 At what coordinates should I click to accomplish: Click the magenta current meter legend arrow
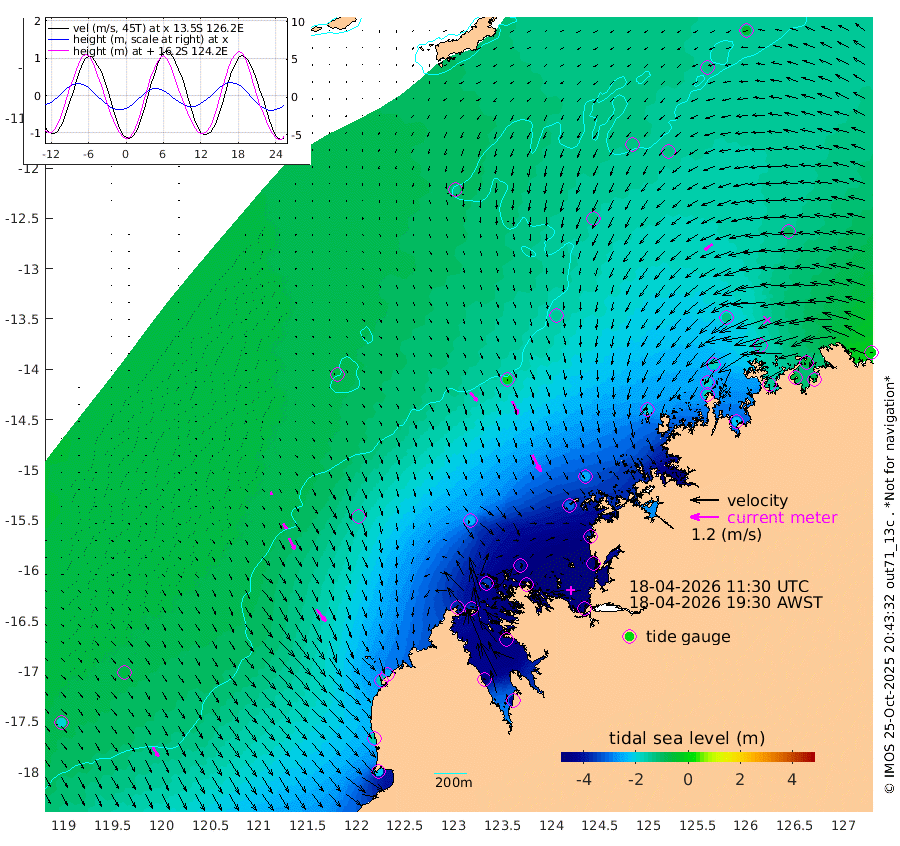(x=704, y=517)
